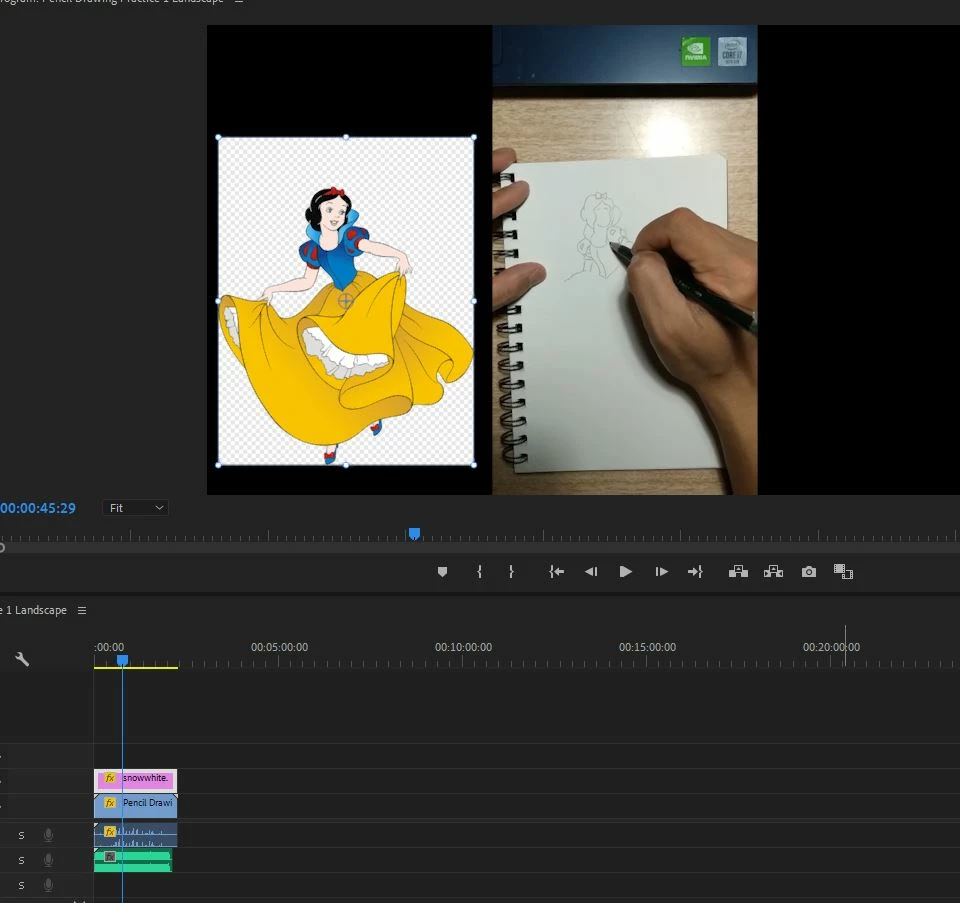
Task: Switch to the 1 Landscape sequence tab
Action: (x=34, y=610)
